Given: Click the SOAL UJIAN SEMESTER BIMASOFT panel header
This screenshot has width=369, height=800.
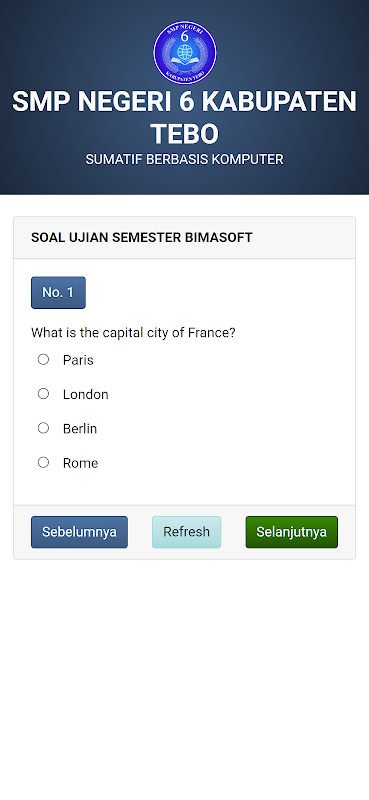Looking at the screenshot, I should click(x=184, y=238).
